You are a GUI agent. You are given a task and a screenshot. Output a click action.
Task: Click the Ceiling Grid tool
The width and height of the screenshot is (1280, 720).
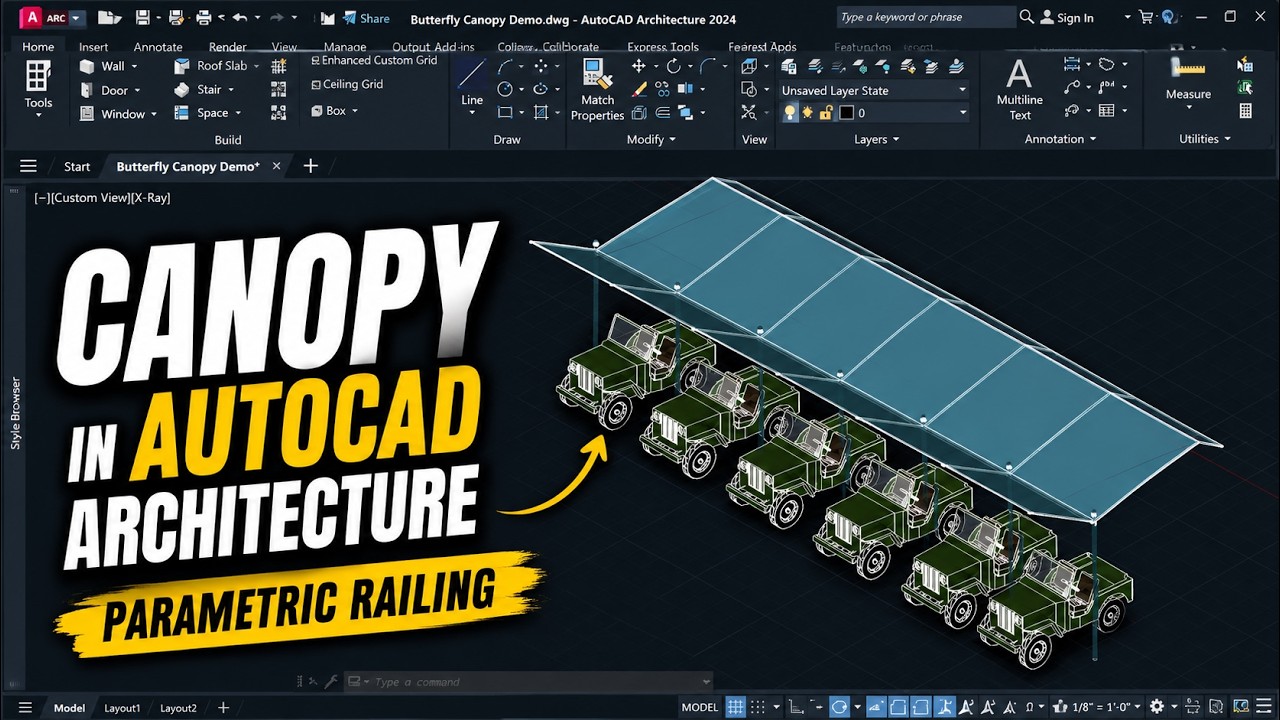click(347, 85)
